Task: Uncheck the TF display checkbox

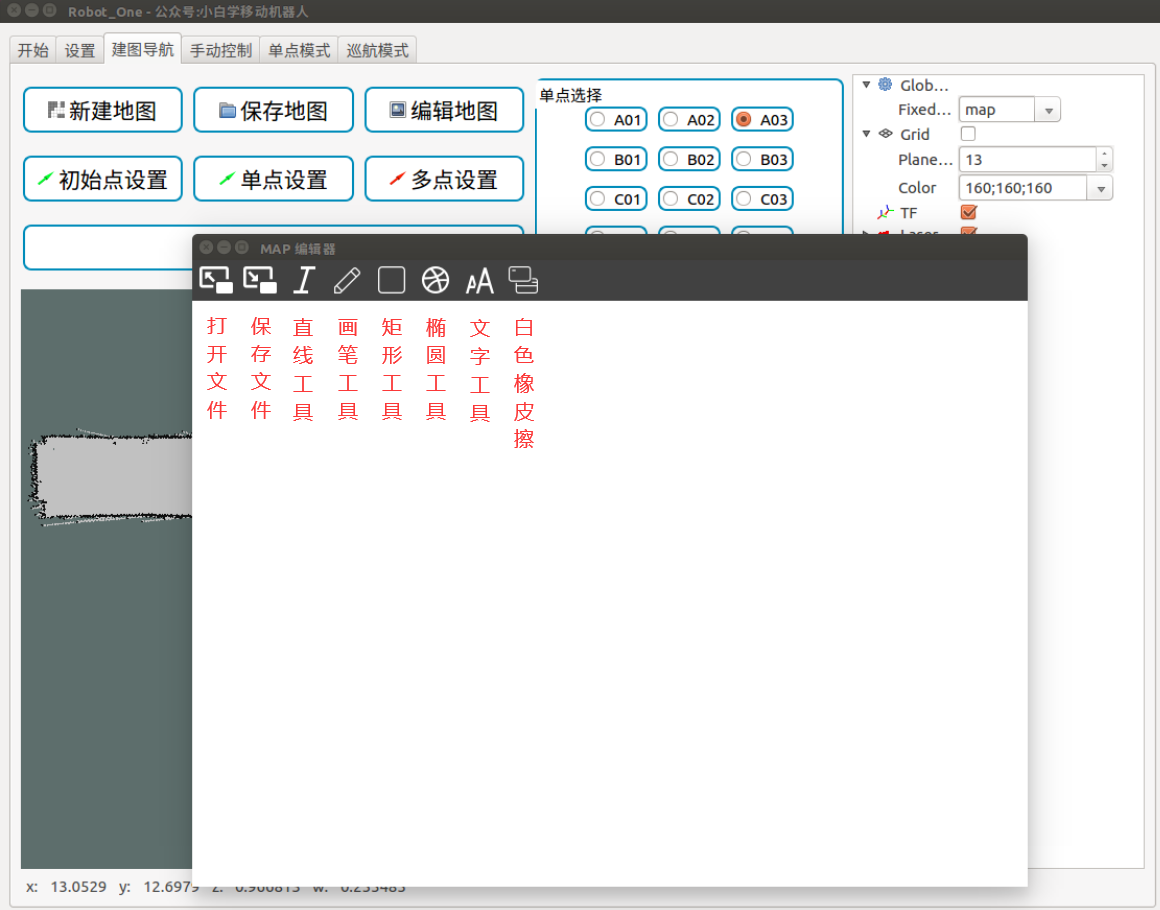Action: [968, 212]
